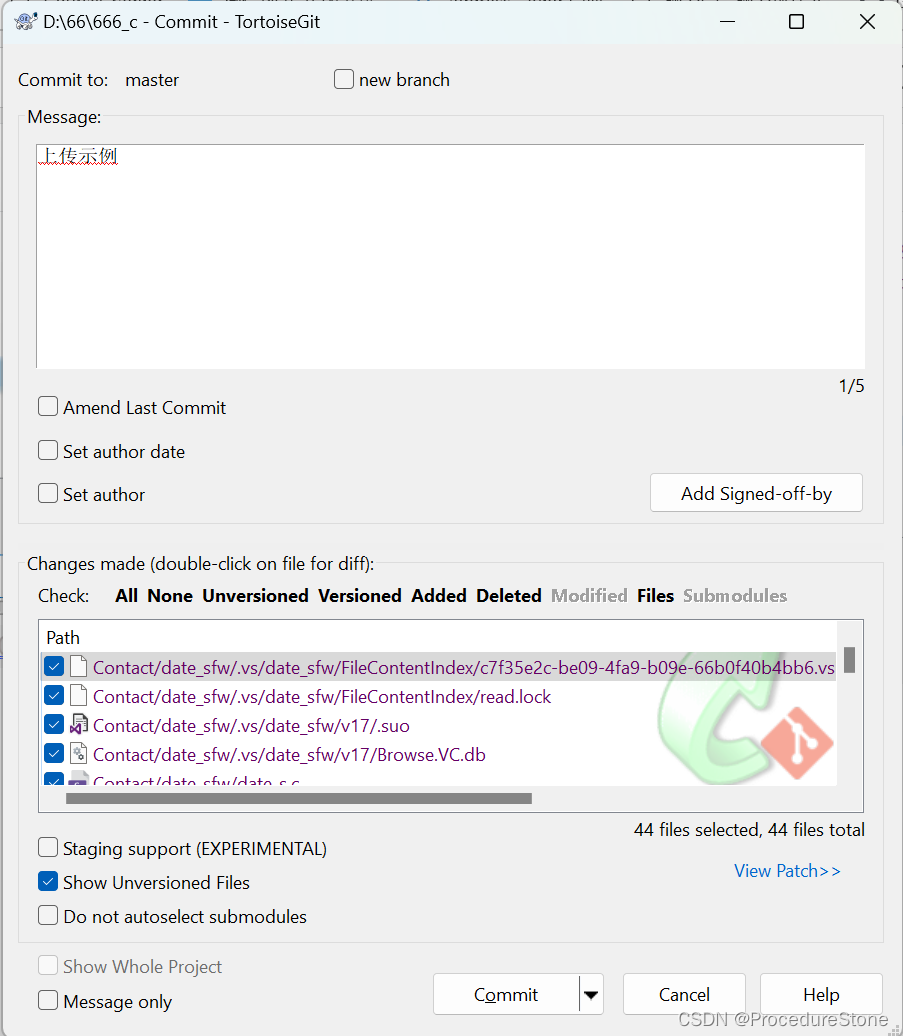Deselect the Browse.VC.db file checkbox
This screenshot has width=903, height=1036.
54,754
